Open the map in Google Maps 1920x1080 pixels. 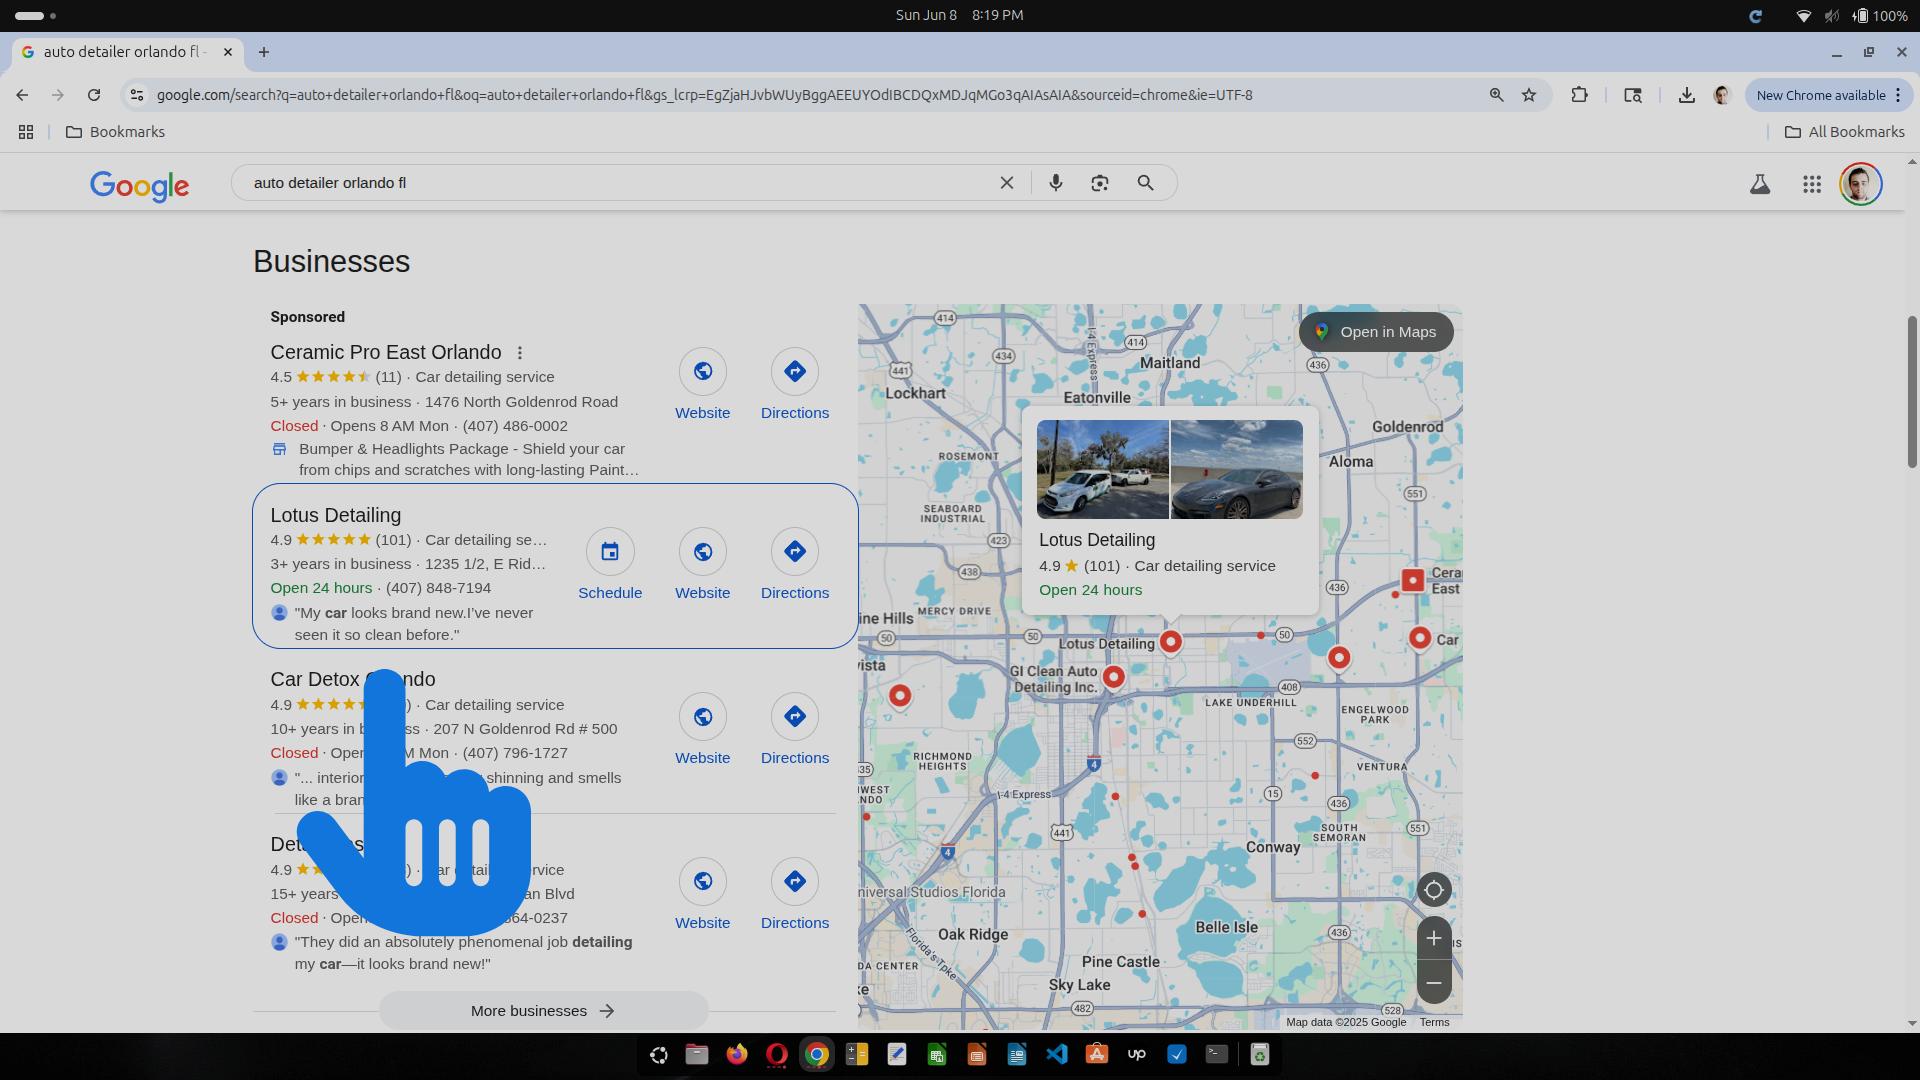click(x=1376, y=332)
